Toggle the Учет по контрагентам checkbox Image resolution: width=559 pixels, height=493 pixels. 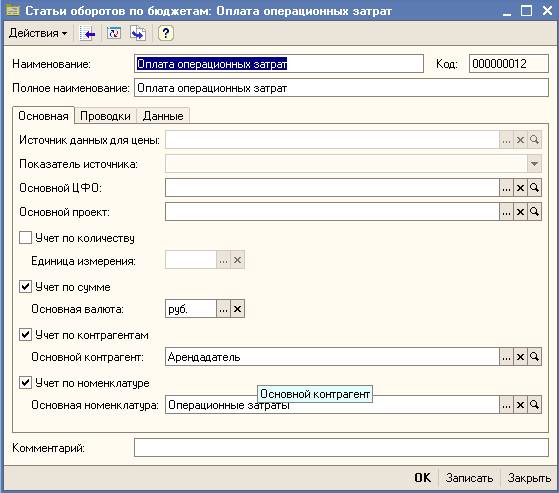coord(25,334)
